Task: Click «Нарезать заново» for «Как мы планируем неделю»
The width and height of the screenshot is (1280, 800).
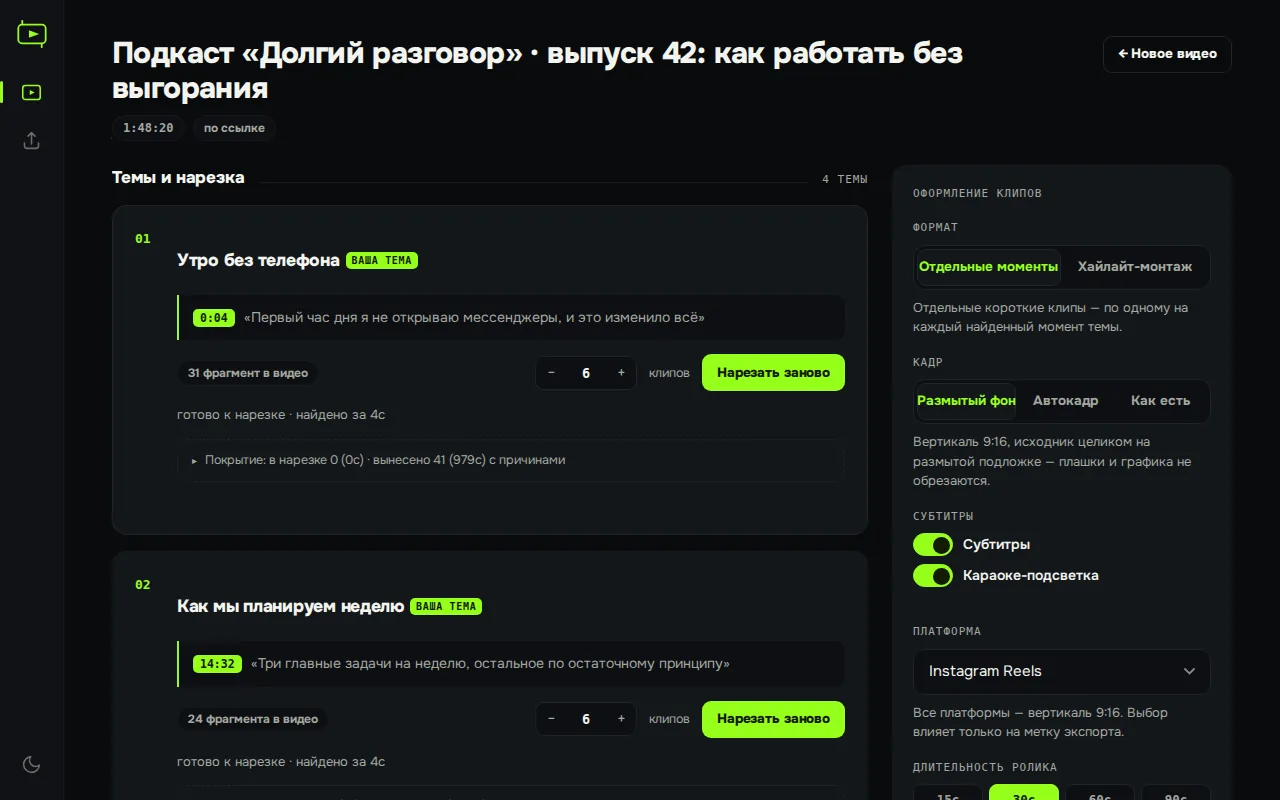Action: click(x=773, y=719)
